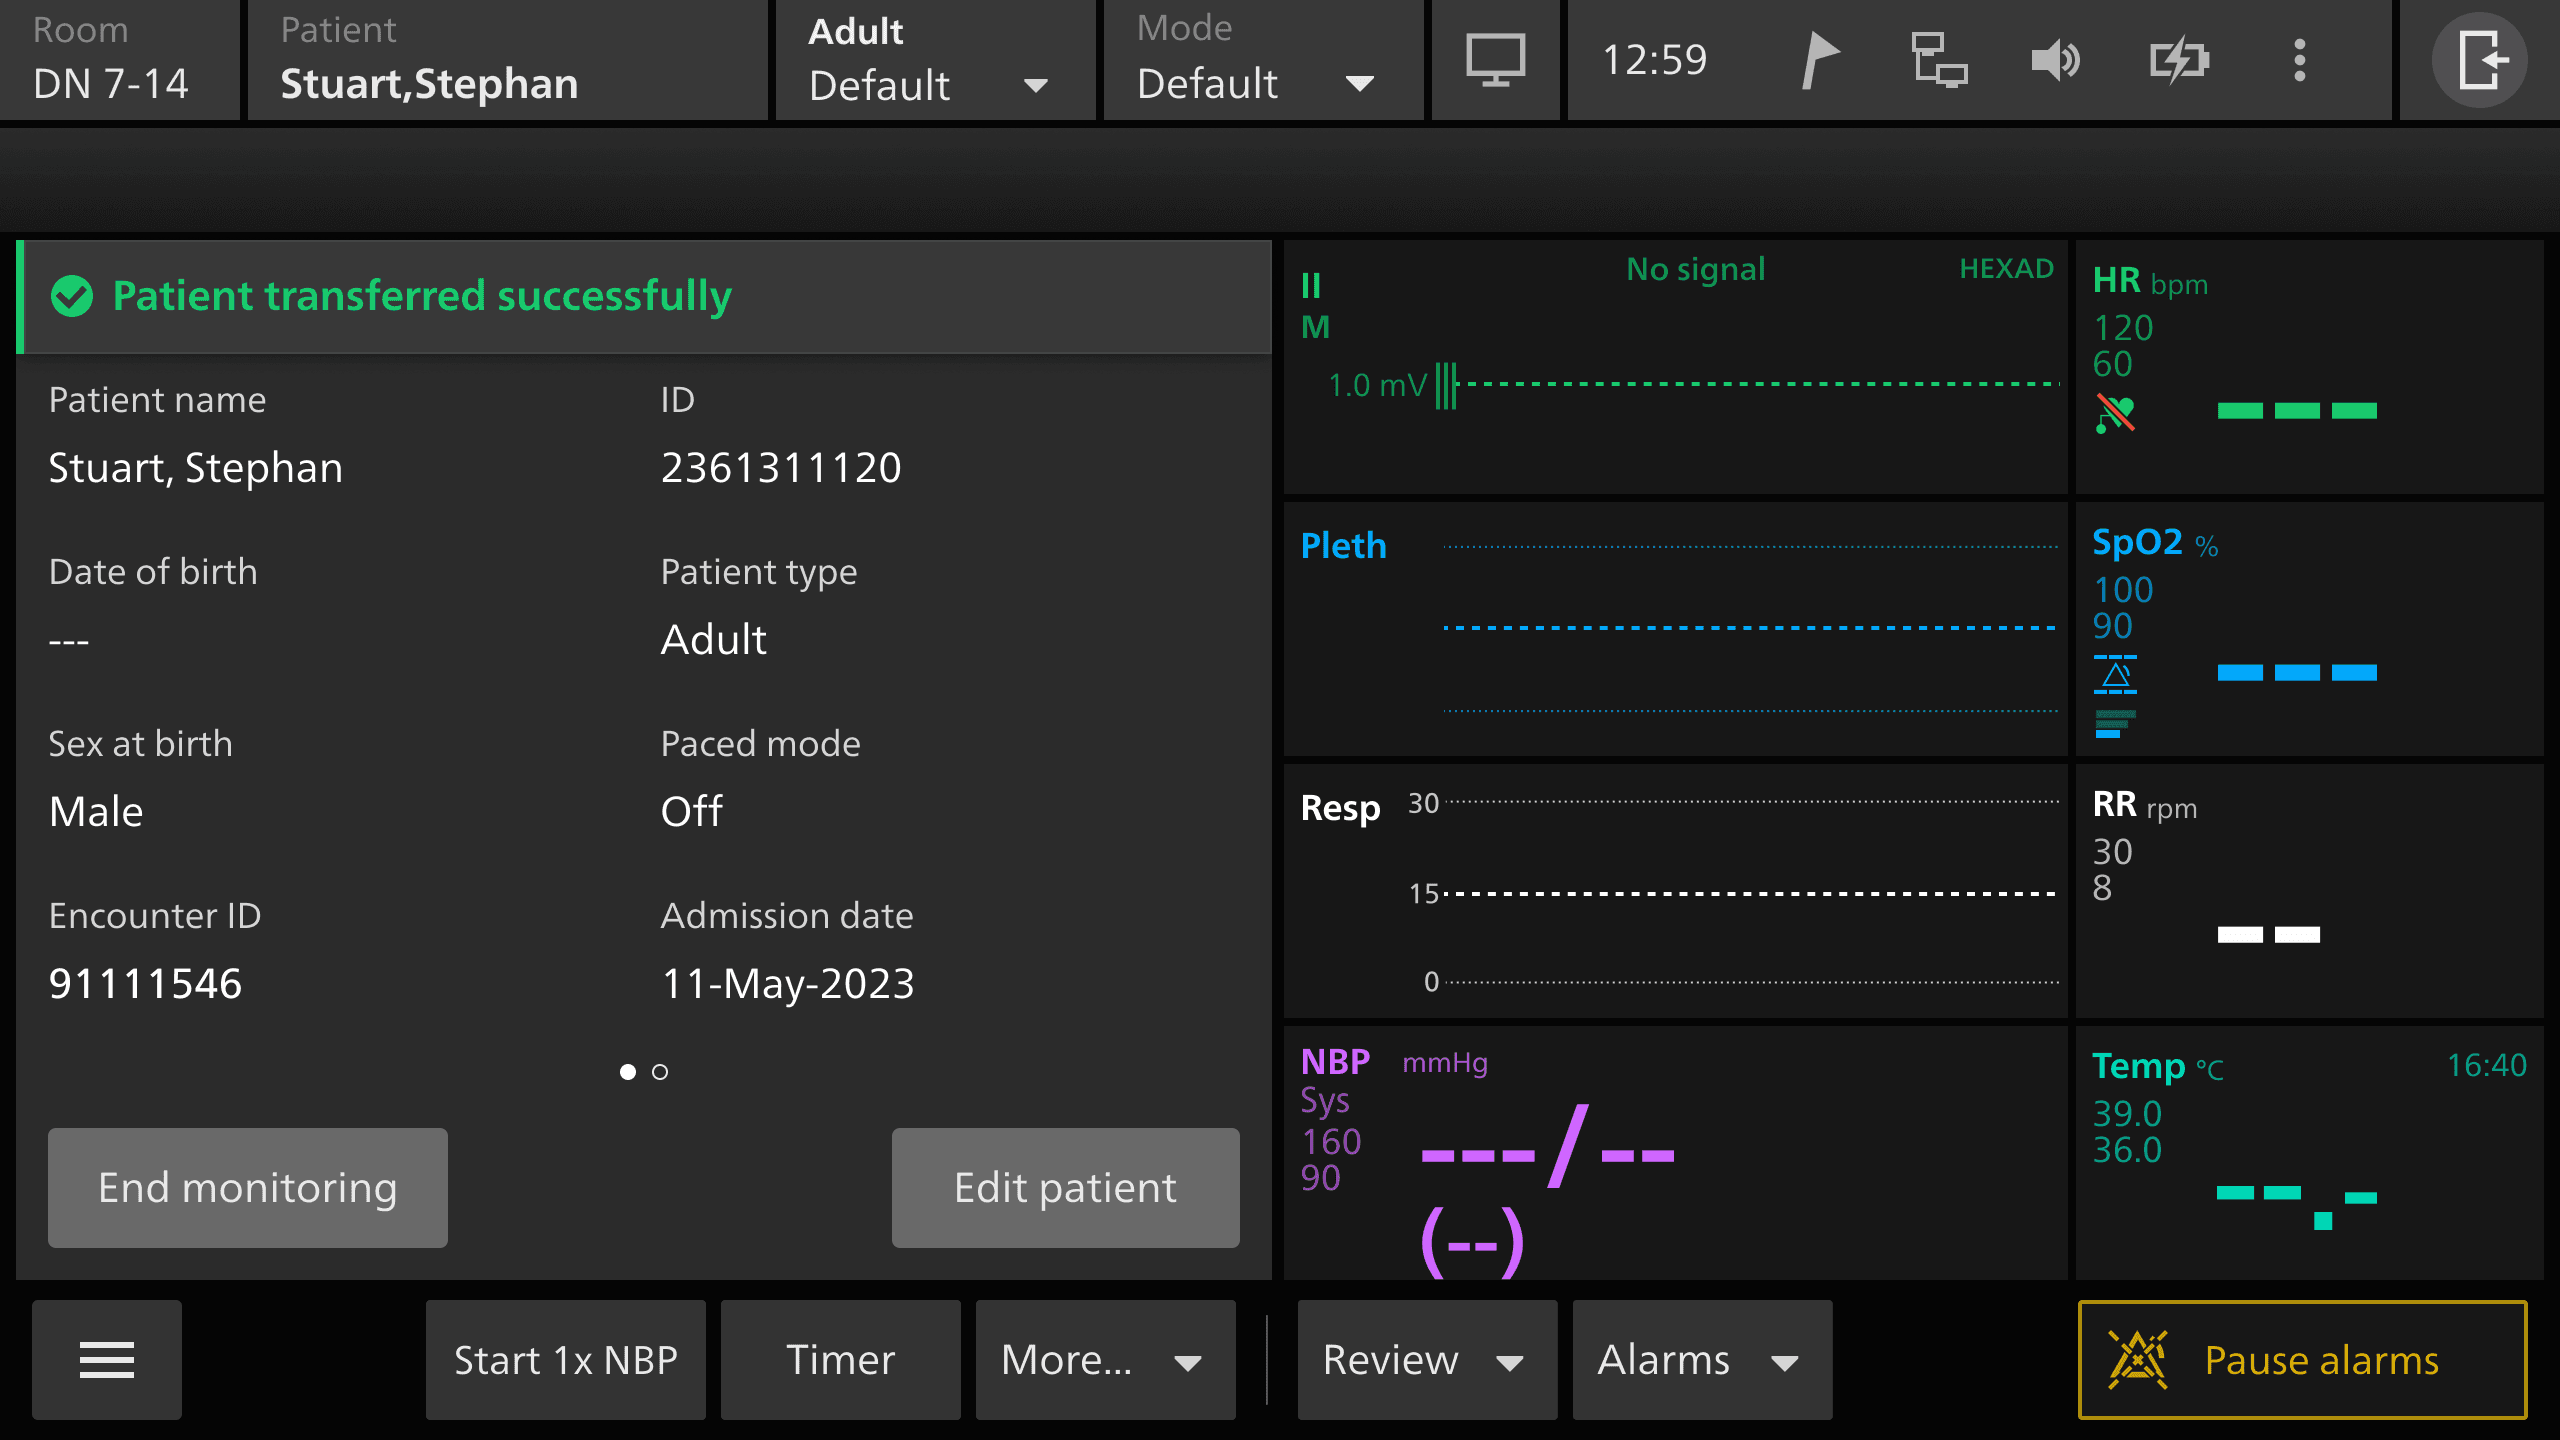Open the hamburger main menu

(107, 1360)
